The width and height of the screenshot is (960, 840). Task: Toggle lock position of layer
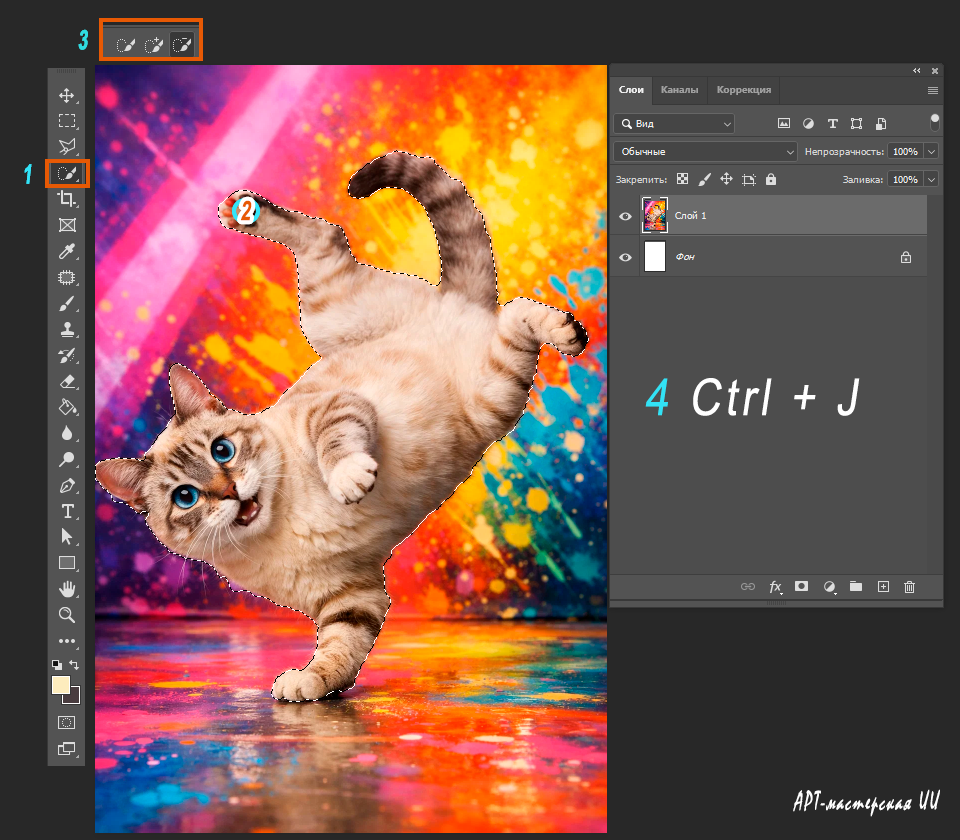coord(726,179)
